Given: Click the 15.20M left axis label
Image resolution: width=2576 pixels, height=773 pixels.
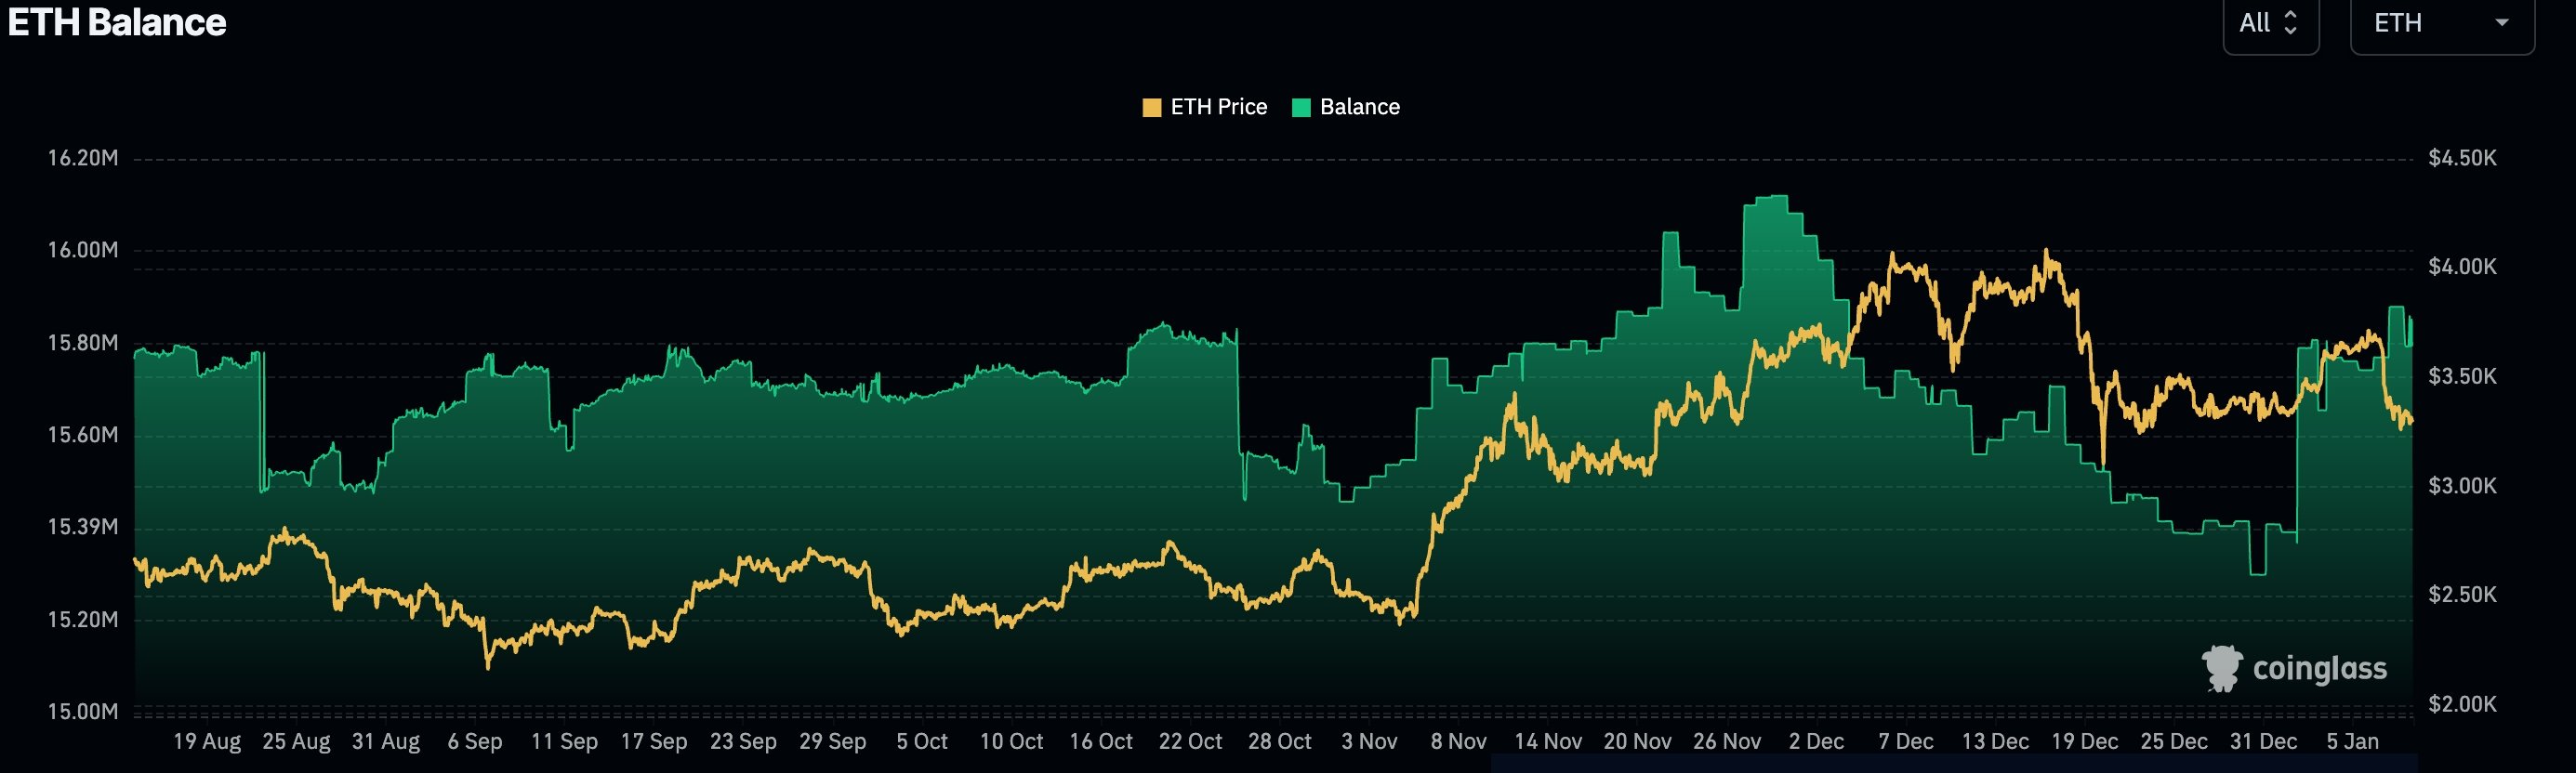Looking at the screenshot, I should click(83, 620).
